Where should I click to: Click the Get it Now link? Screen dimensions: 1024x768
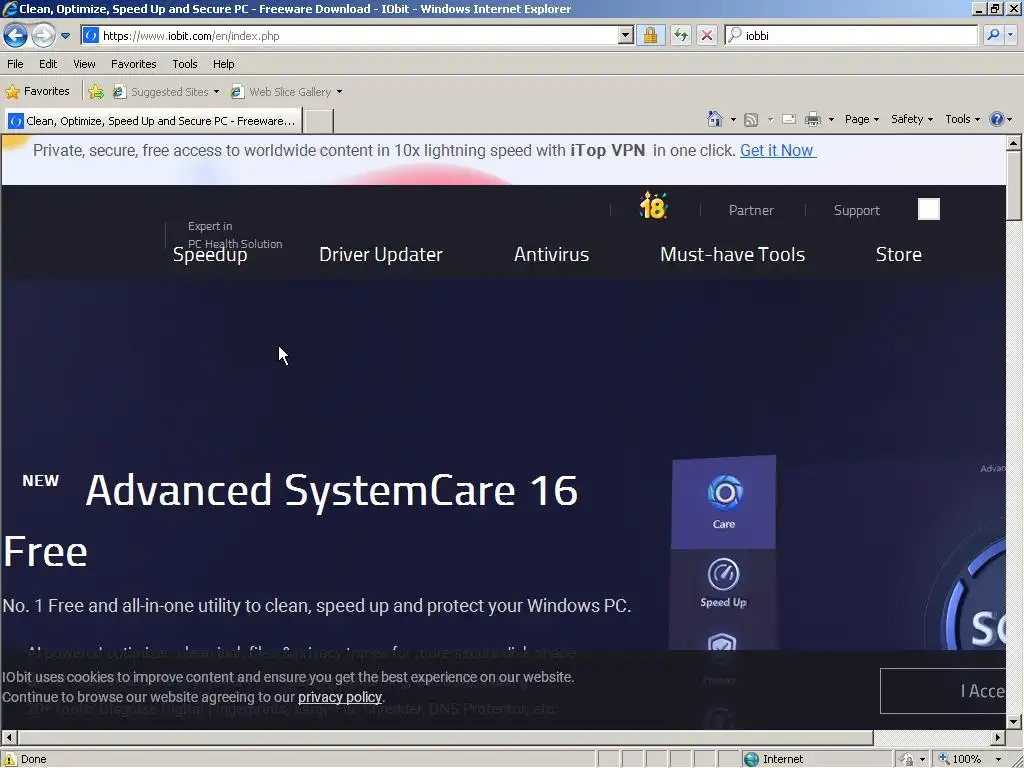click(777, 150)
